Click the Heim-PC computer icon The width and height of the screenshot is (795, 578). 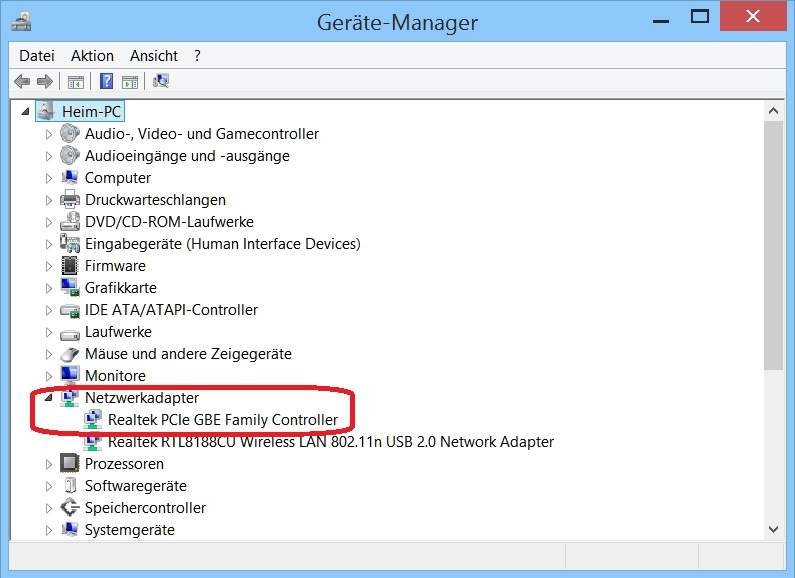click(46, 111)
